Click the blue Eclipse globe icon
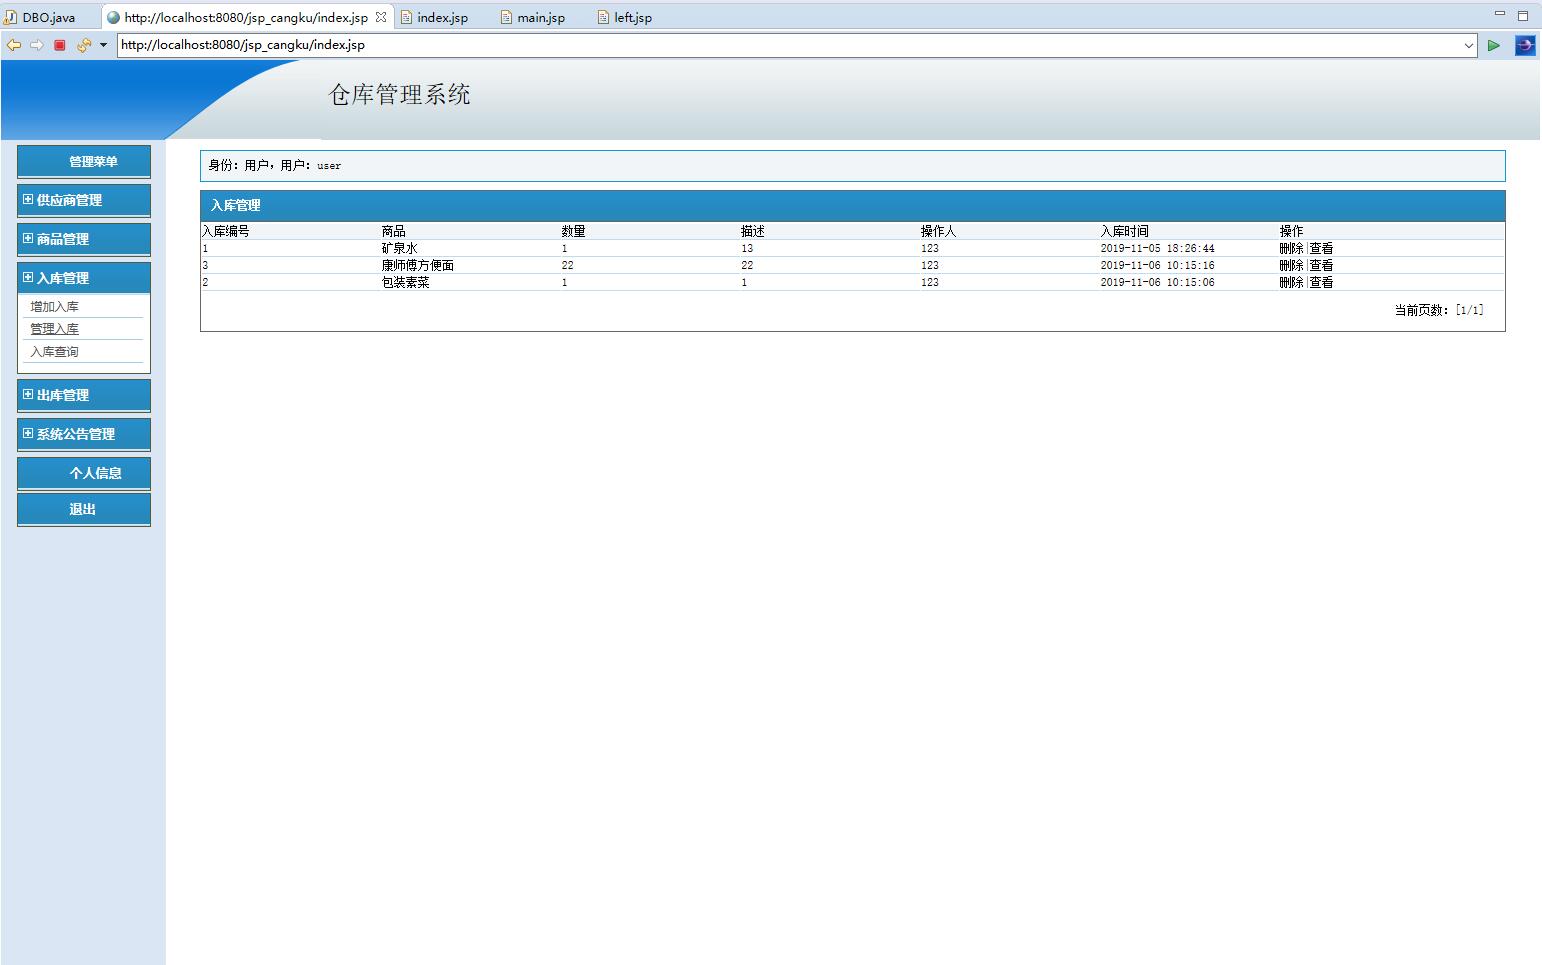This screenshot has height=965, width=1542. point(1525,45)
